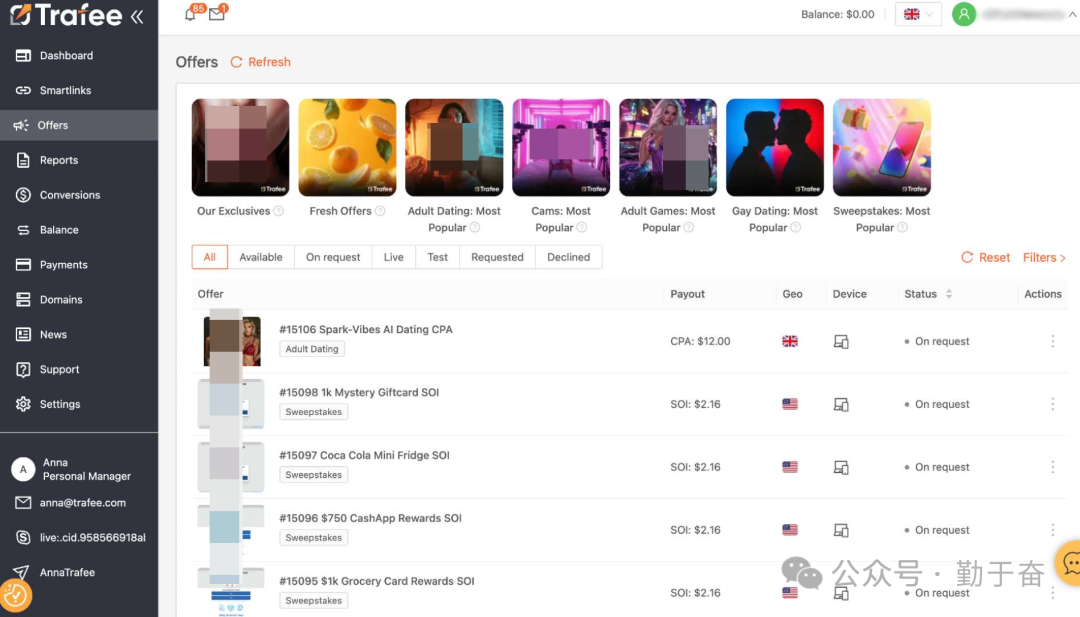Click help icon under Gay Dating Popular
1080x617 pixels.
point(796,228)
